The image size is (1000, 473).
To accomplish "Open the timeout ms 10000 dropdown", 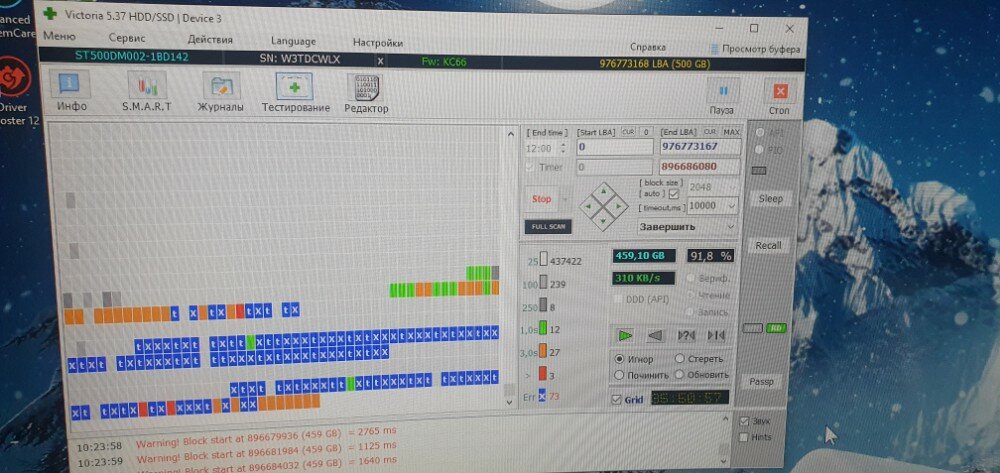I will coord(732,206).
